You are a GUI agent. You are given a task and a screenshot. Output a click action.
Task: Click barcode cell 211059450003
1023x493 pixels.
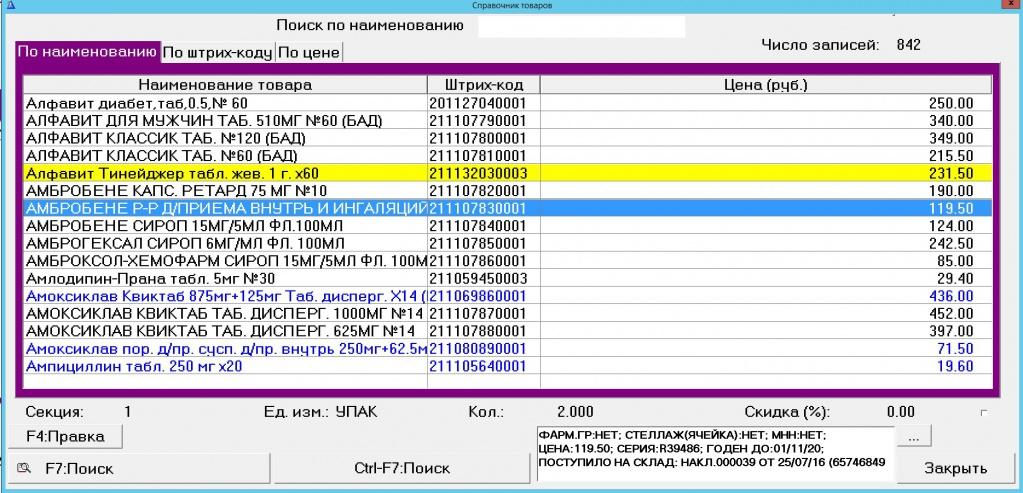pos(483,279)
